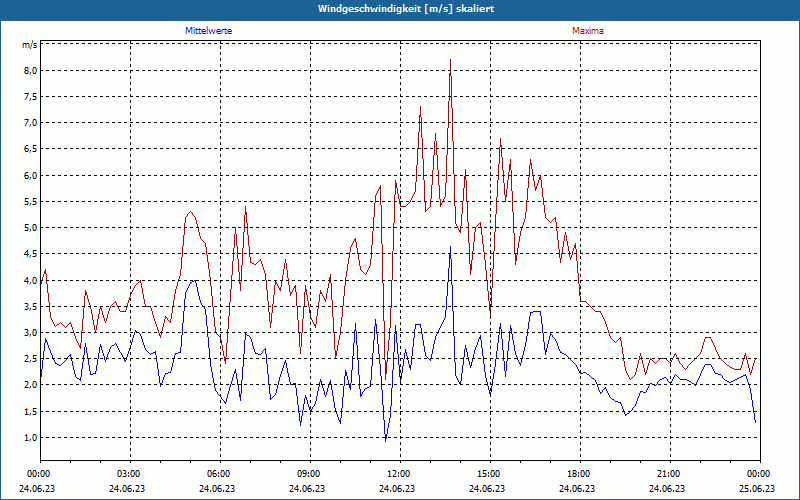Click the 8,0 y-axis value
Viewport: 800px width, 500px height.
pyautogui.click(x=32, y=70)
